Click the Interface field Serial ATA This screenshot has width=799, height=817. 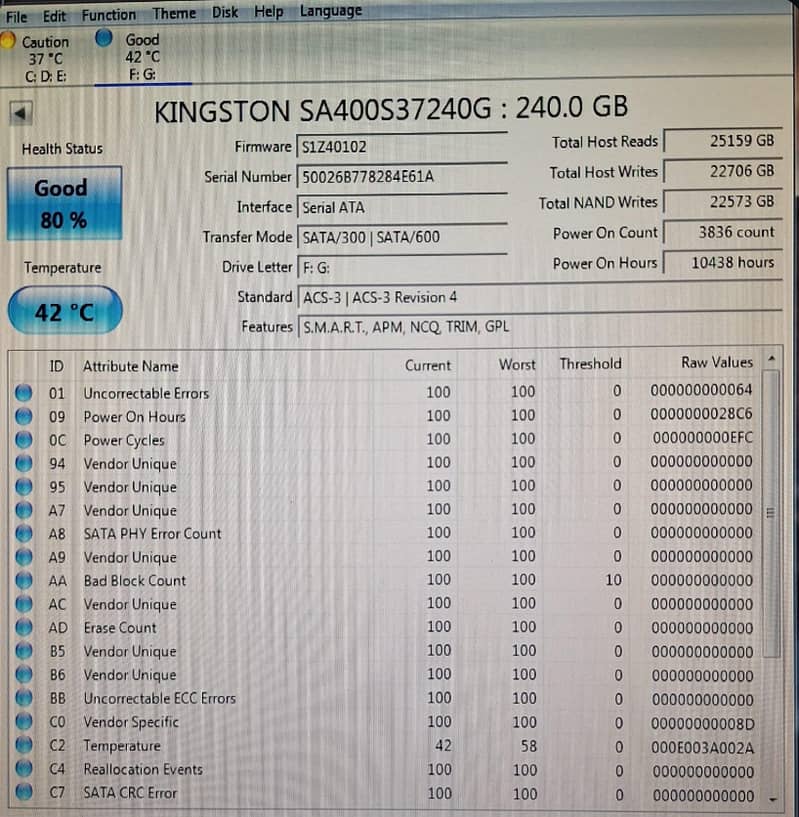click(x=401, y=207)
